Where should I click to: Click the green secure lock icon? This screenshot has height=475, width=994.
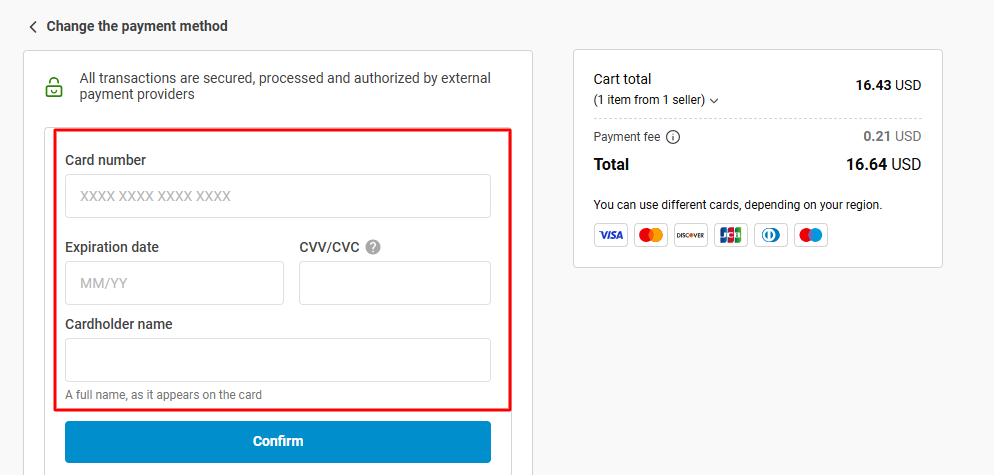pyautogui.click(x=55, y=87)
